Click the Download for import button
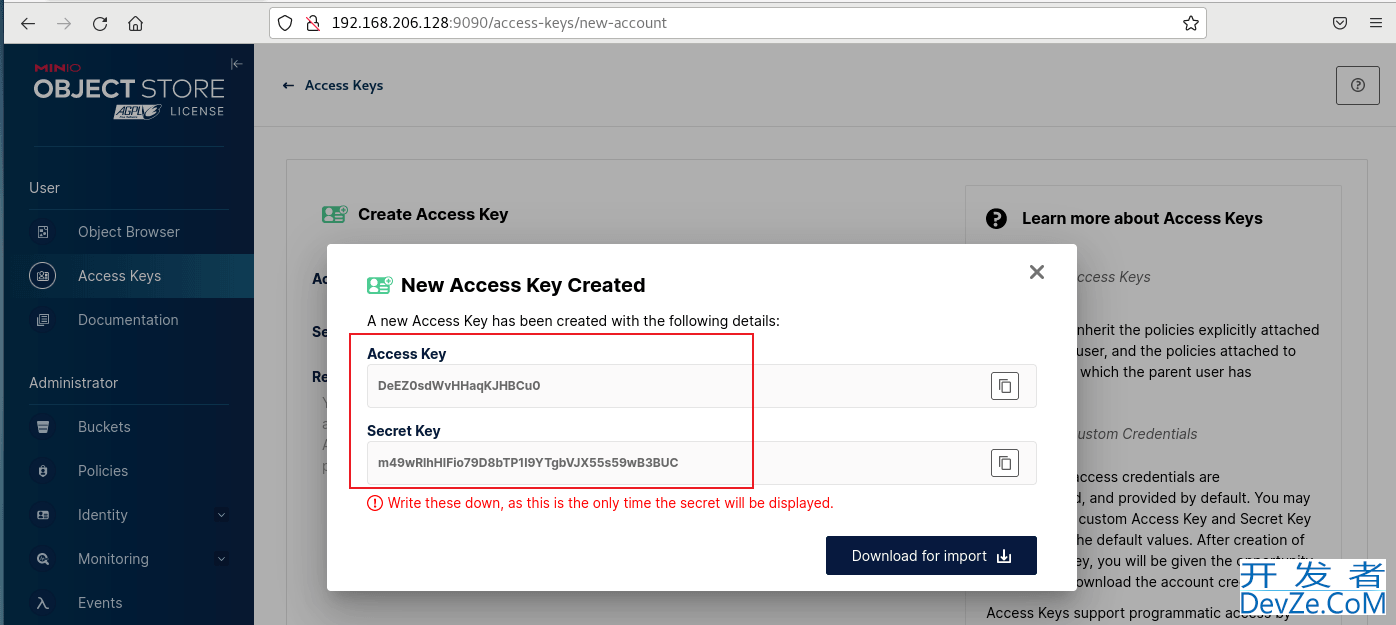 931,556
